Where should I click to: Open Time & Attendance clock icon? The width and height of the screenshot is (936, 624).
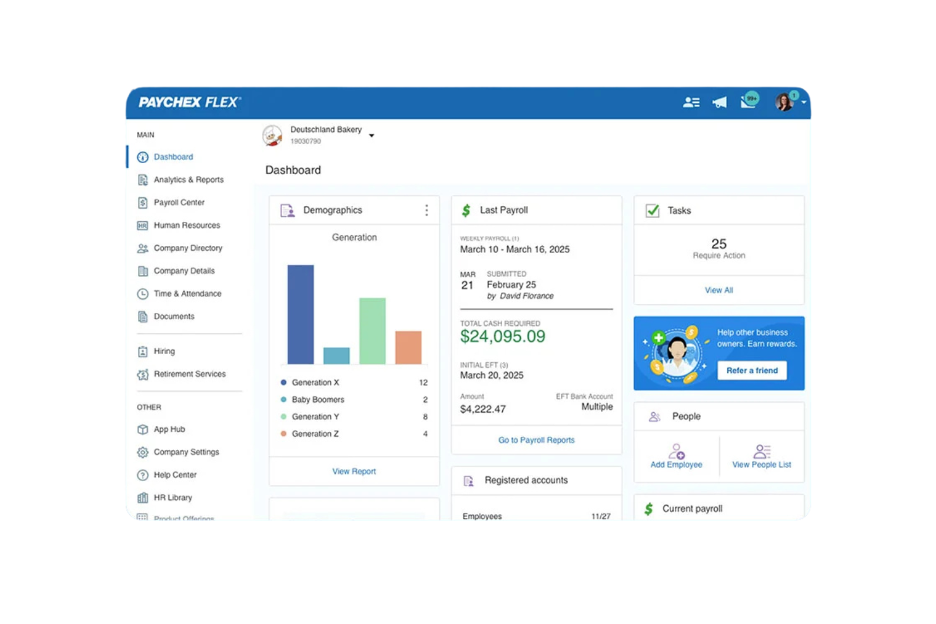(143, 293)
